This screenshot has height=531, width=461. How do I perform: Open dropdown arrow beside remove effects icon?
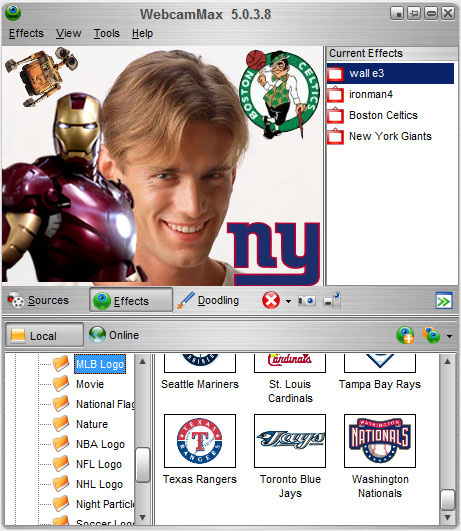pos(288,301)
